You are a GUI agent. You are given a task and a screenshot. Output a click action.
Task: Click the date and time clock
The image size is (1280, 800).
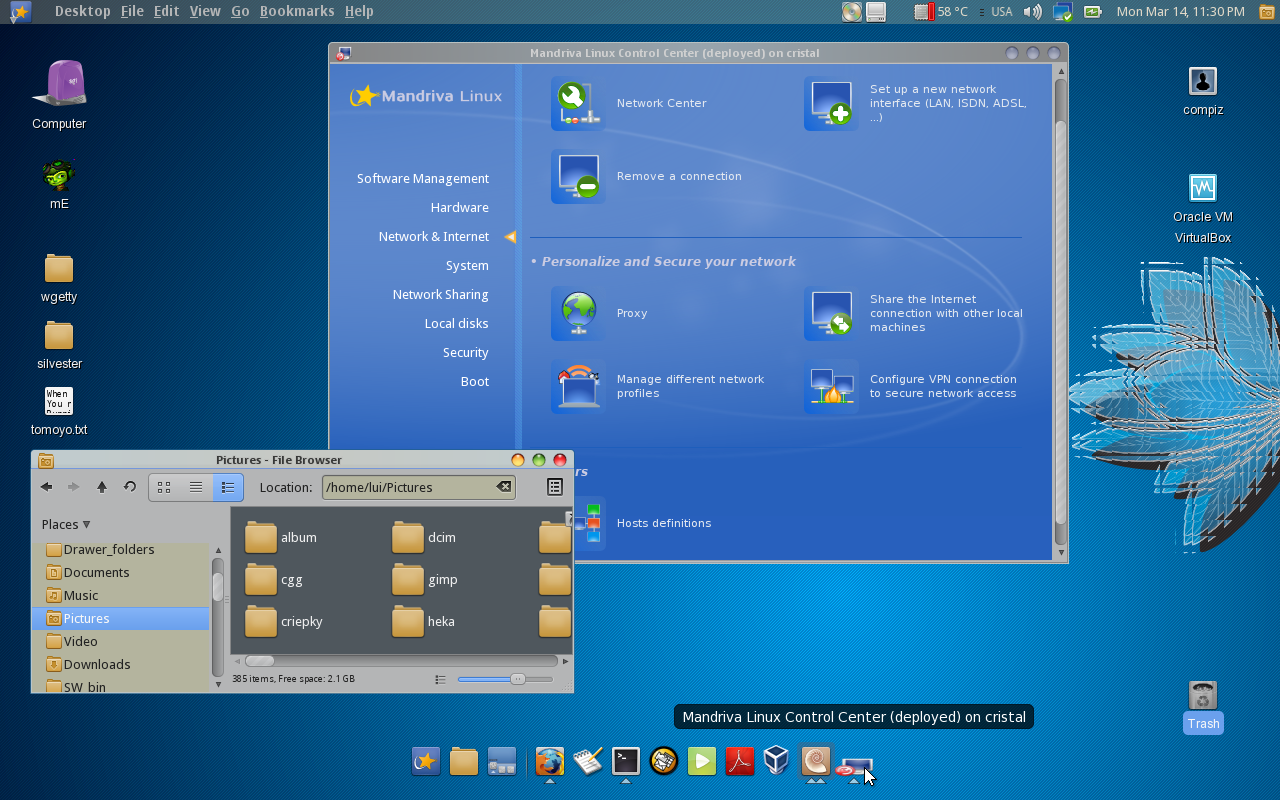click(1180, 12)
